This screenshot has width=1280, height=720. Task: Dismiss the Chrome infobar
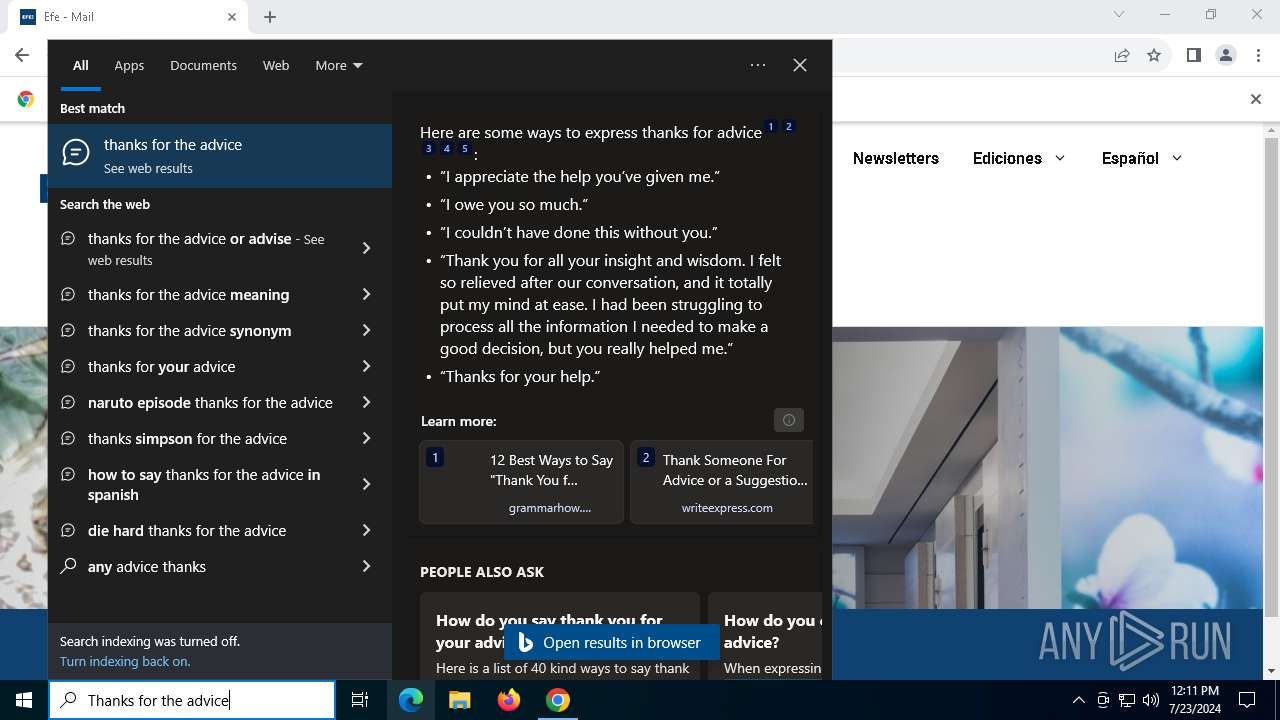point(1256,99)
